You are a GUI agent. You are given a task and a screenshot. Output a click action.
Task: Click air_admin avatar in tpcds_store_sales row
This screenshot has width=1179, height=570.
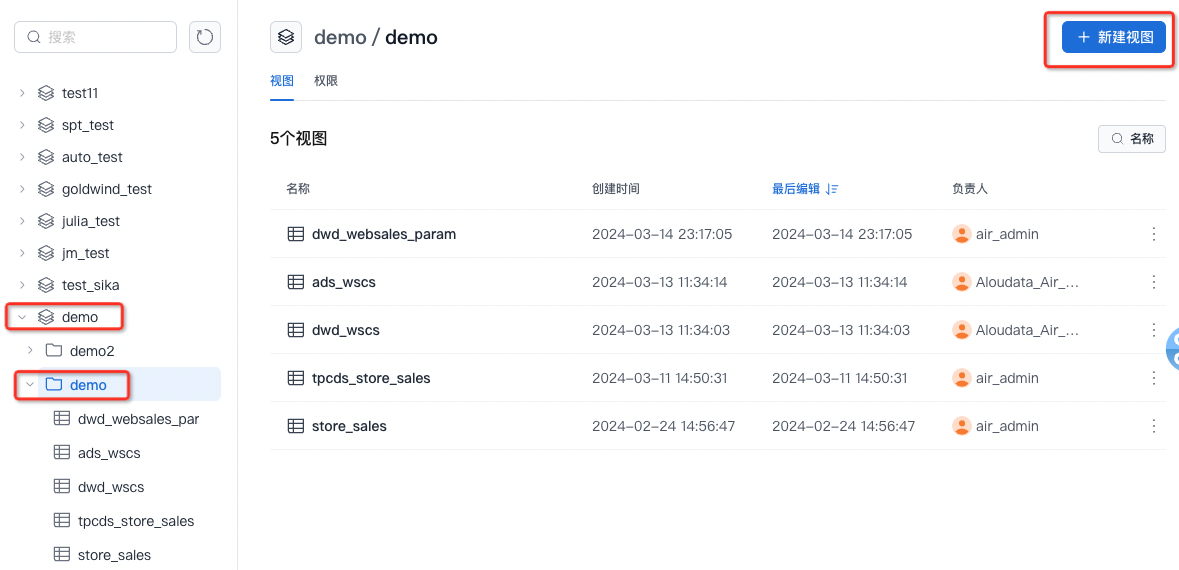click(962, 378)
